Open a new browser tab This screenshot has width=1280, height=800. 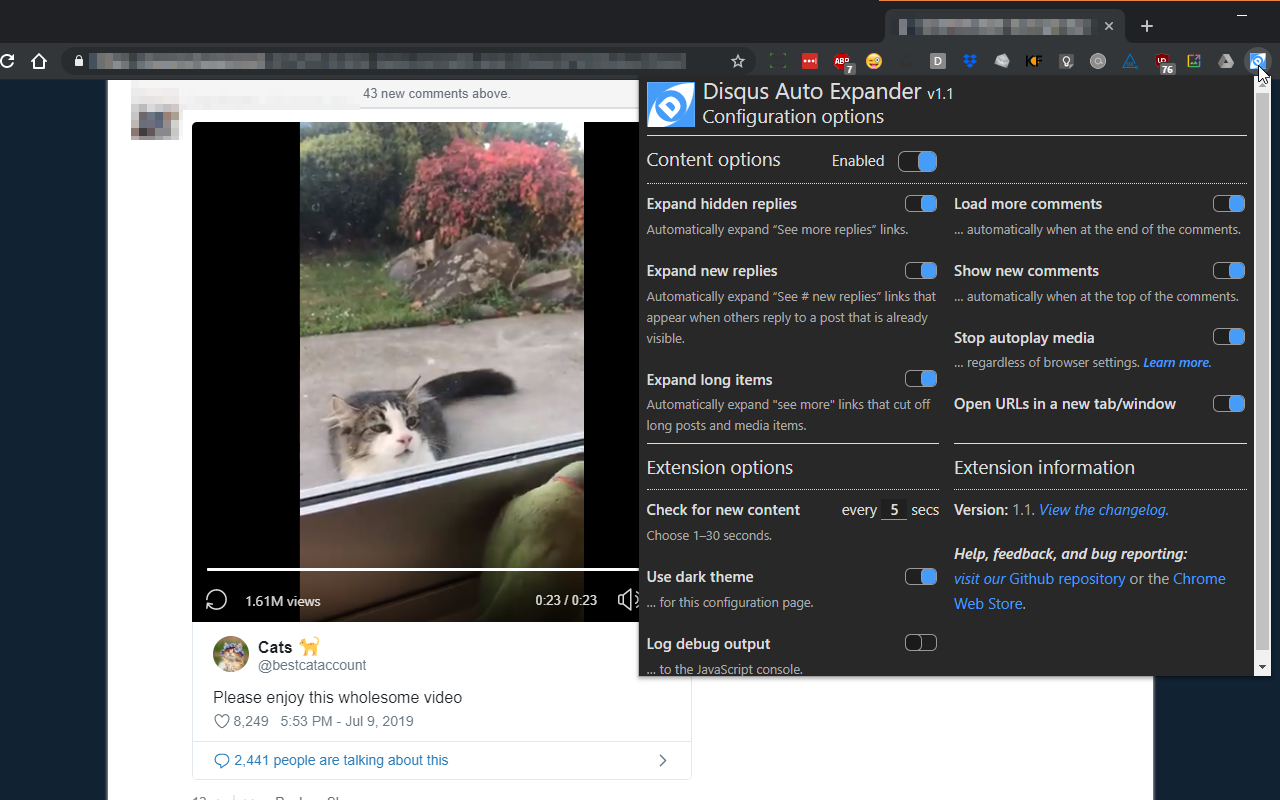1147,26
